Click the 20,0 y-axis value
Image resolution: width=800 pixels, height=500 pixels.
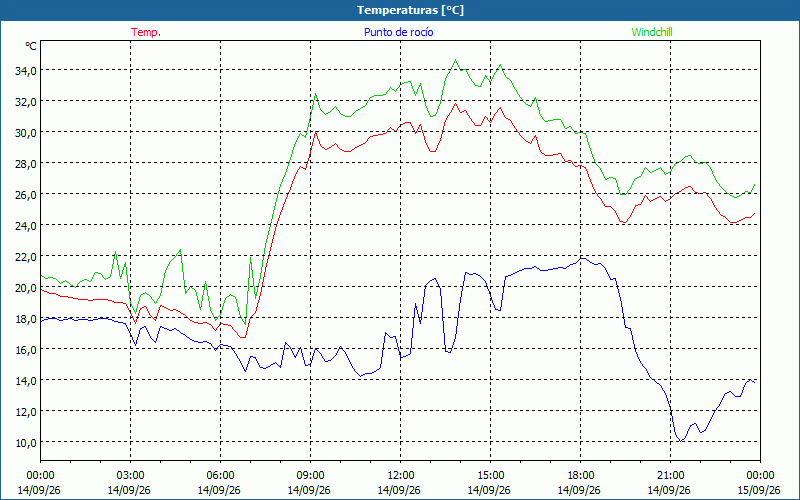[26, 288]
